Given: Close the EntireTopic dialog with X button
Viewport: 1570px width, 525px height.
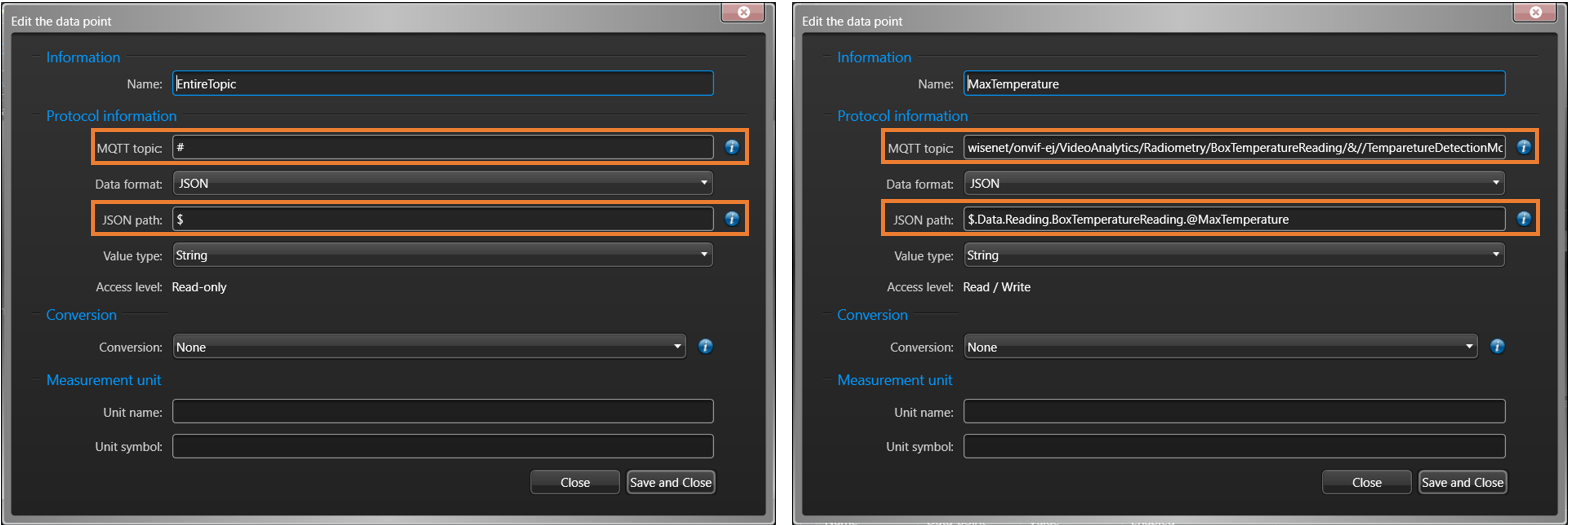Looking at the screenshot, I should click(x=744, y=12).
